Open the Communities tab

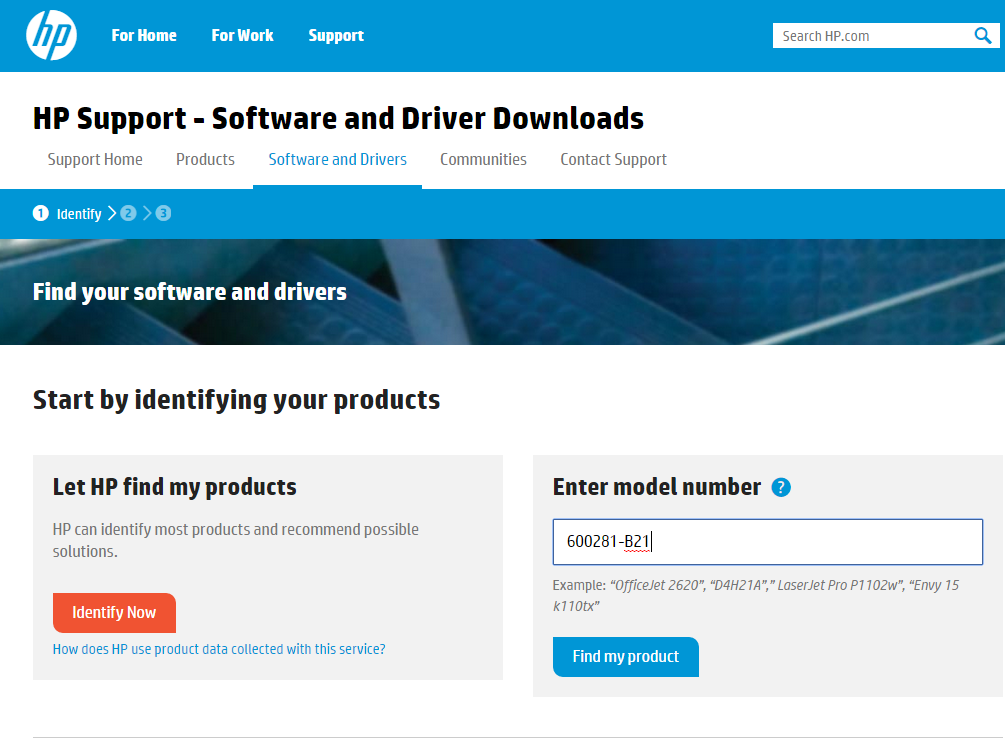[483, 159]
